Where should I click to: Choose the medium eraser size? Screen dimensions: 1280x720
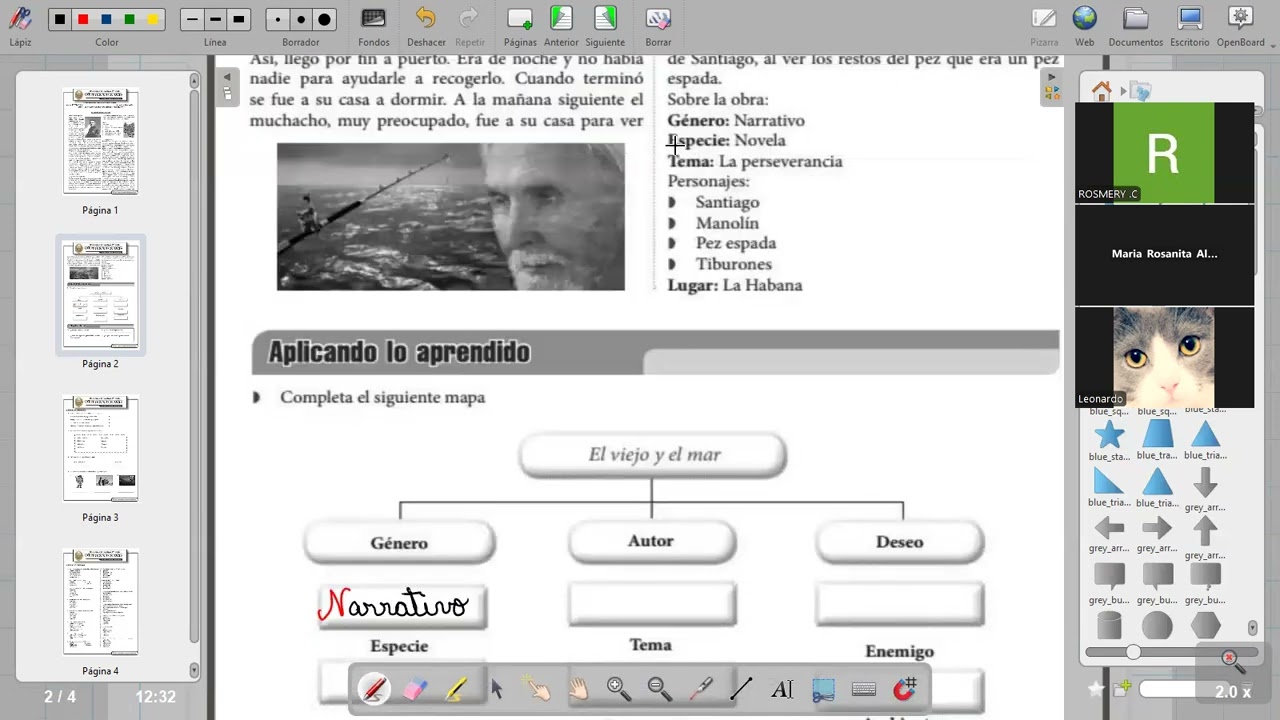[x=301, y=20]
